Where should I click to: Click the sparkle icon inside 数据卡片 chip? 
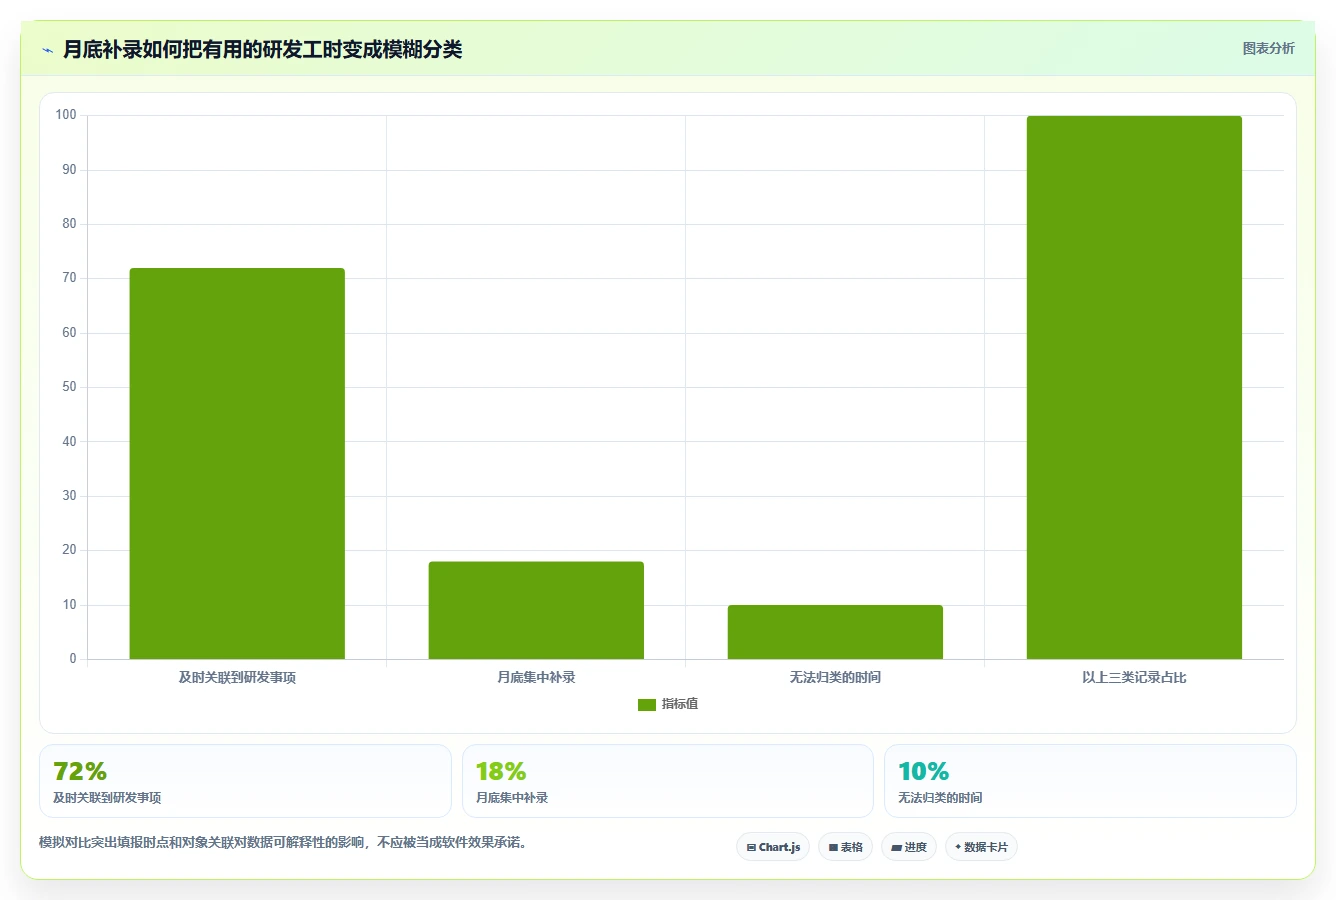coord(958,847)
